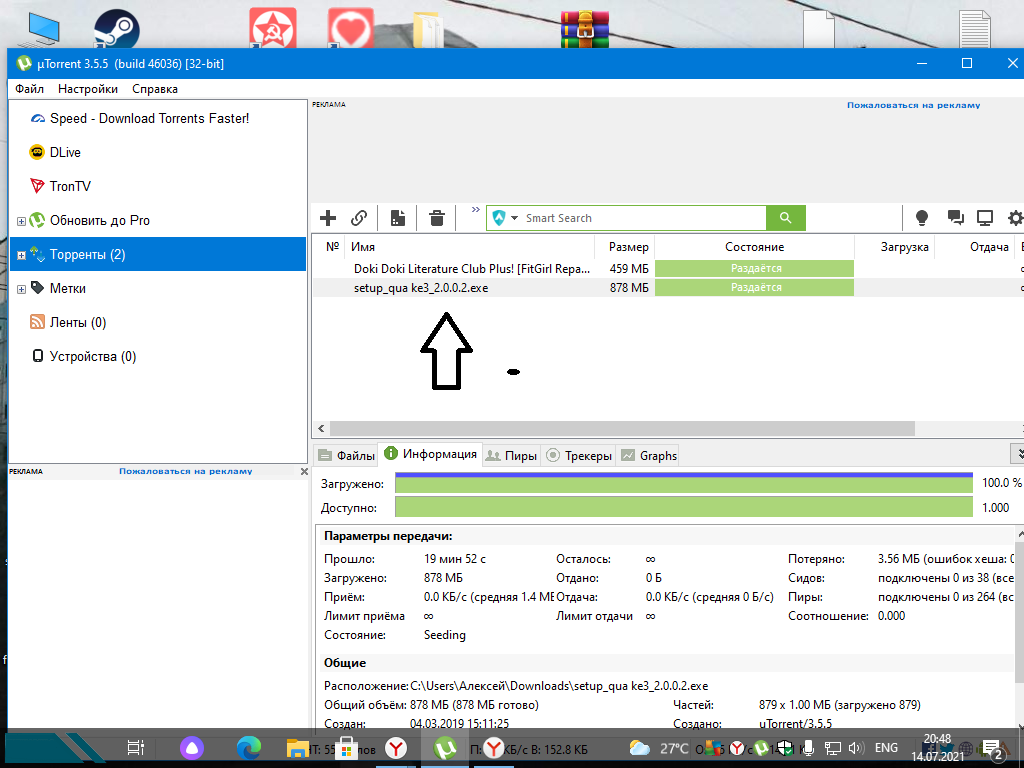Select Doki Doki Literature Club Plus! torrent
The width and height of the screenshot is (1024, 768).
click(472, 268)
